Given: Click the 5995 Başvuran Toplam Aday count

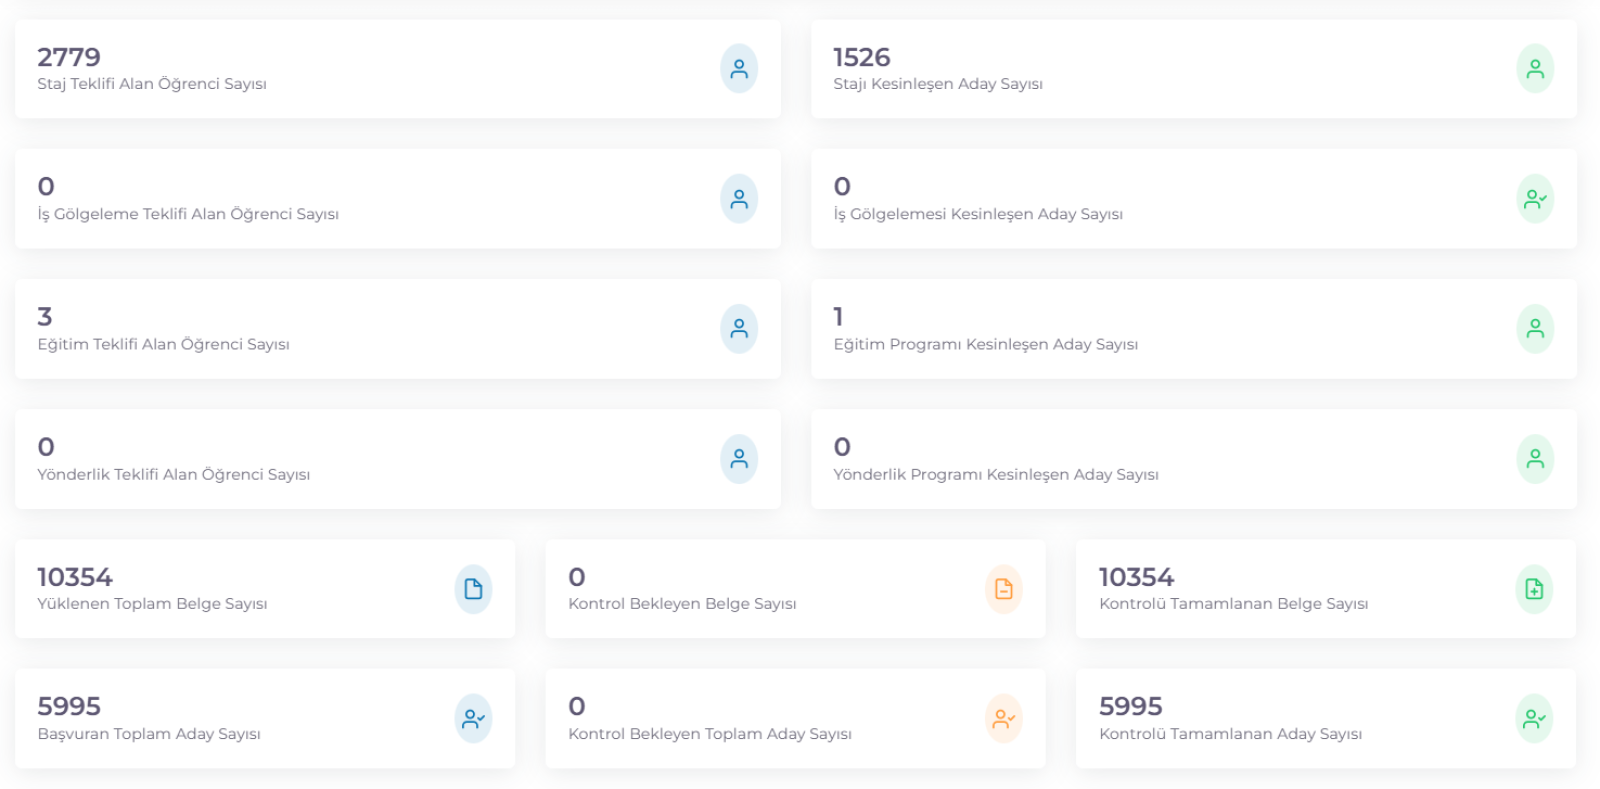Looking at the screenshot, I should click(x=69, y=706).
